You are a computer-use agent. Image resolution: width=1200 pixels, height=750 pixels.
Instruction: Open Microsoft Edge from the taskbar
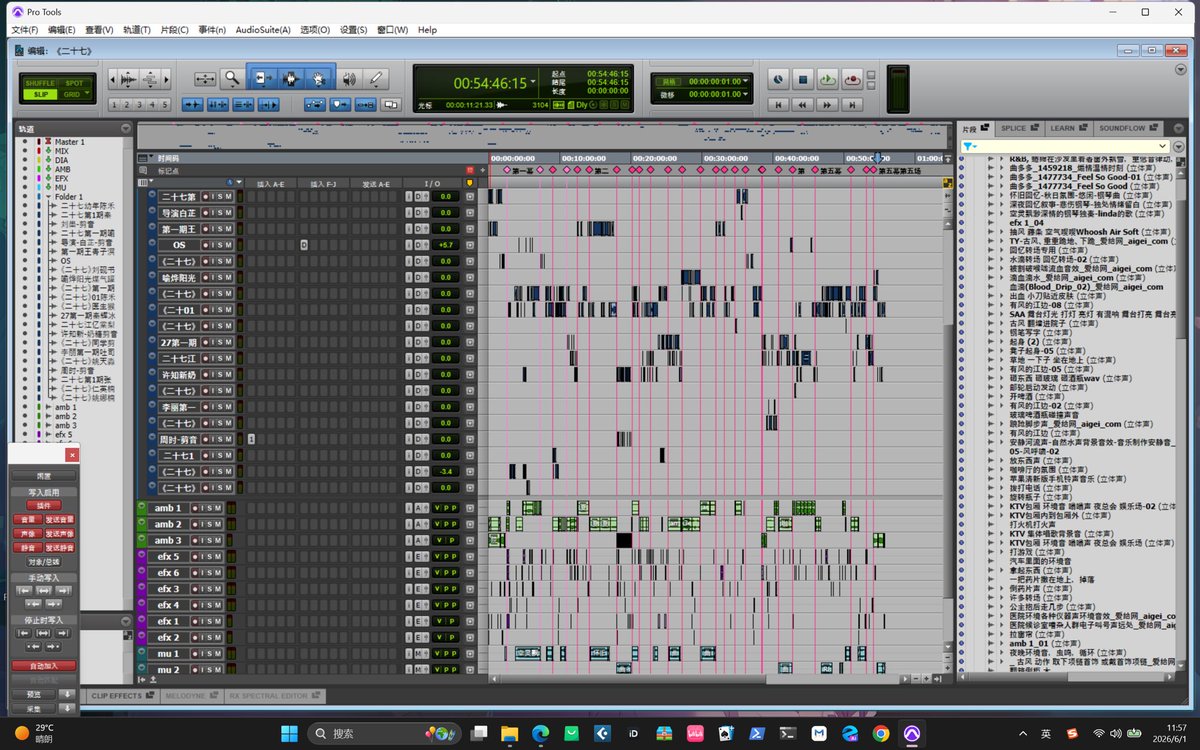pyautogui.click(x=540, y=734)
